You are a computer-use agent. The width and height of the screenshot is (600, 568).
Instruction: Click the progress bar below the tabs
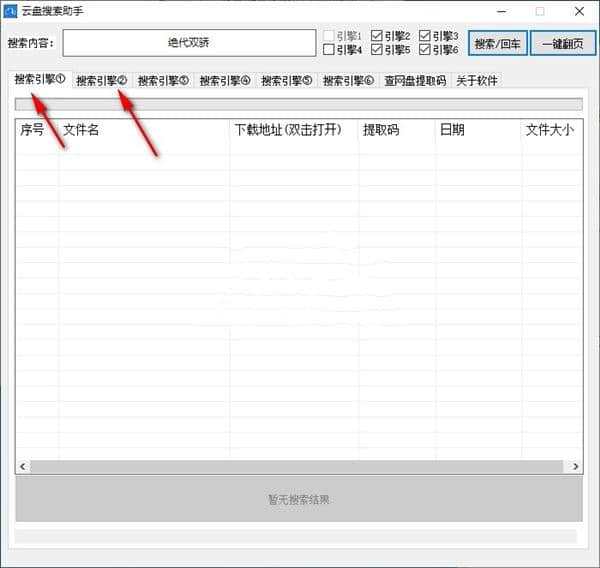299,104
